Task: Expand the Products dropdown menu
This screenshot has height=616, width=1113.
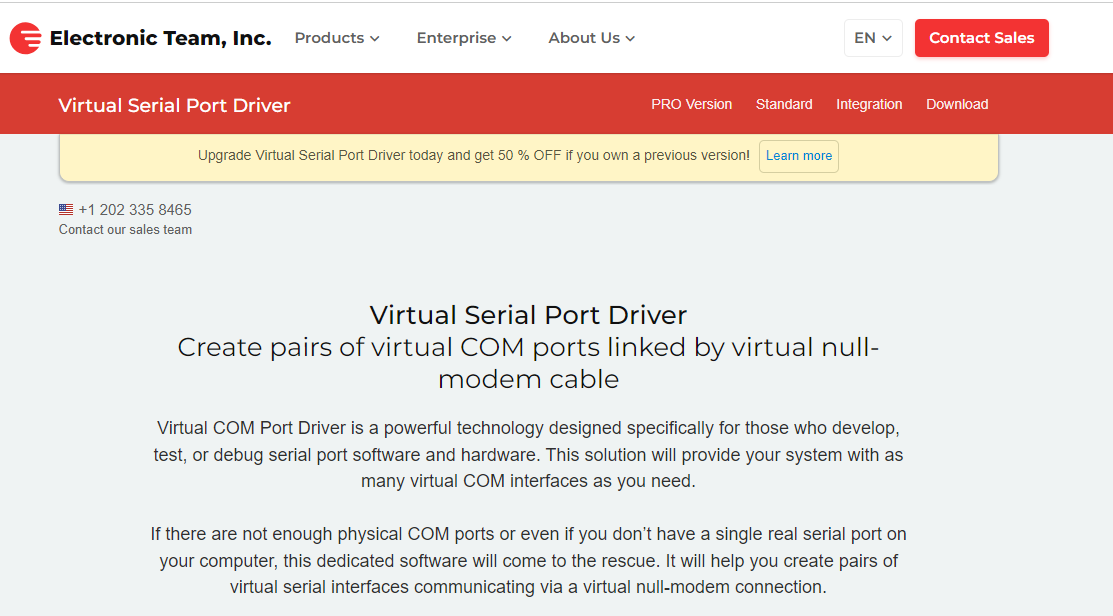Action: click(337, 38)
